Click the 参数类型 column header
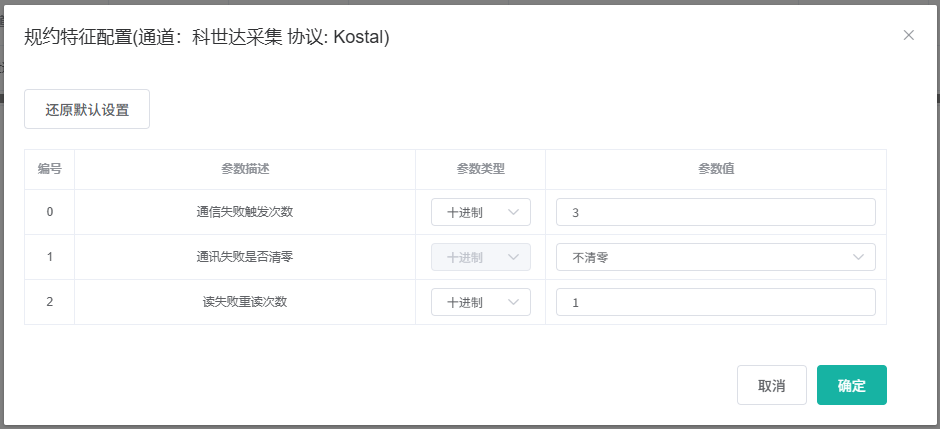 click(x=480, y=169)
